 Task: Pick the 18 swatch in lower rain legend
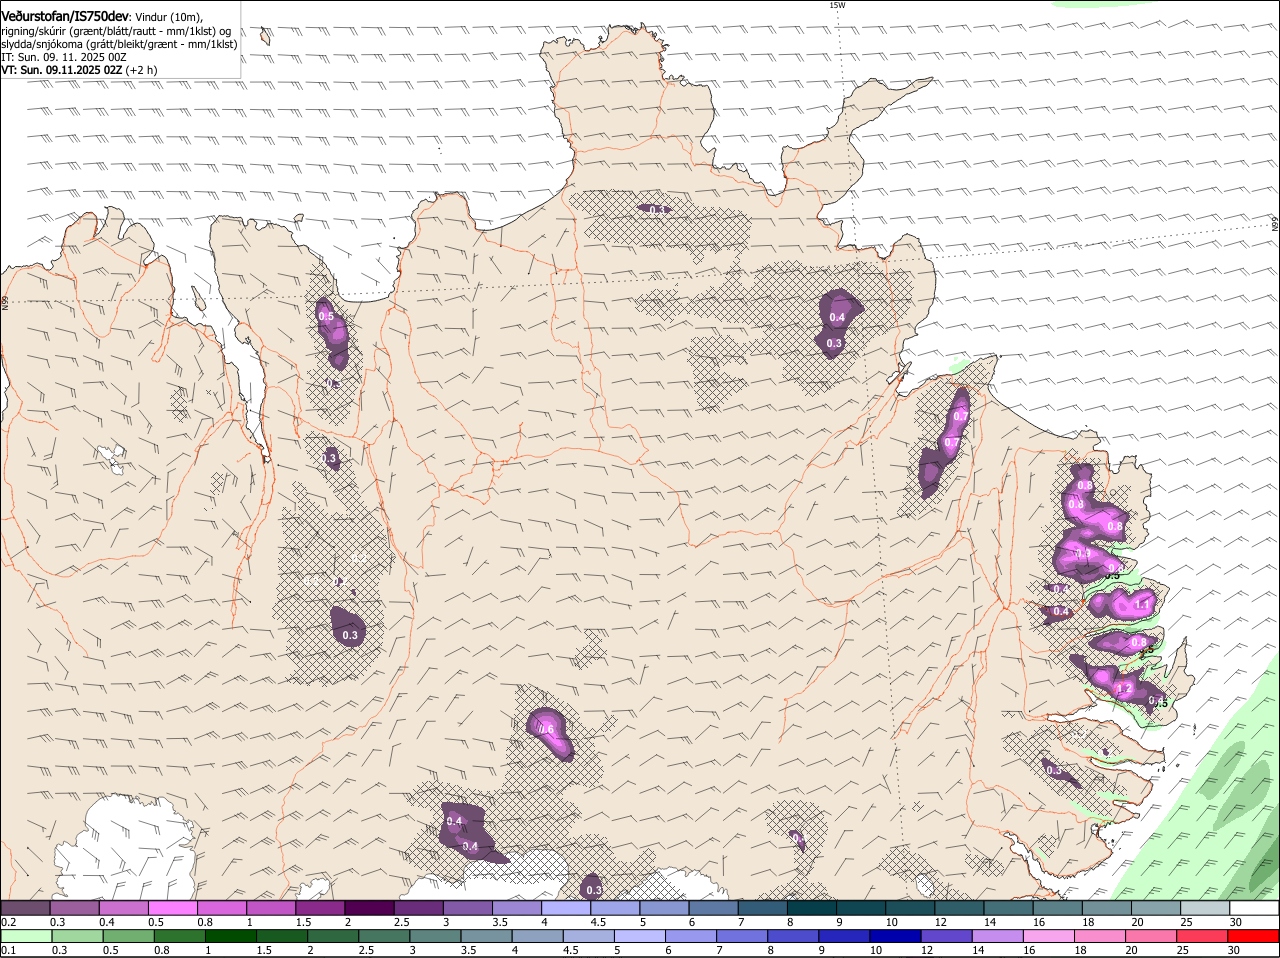pos(1099,937)
